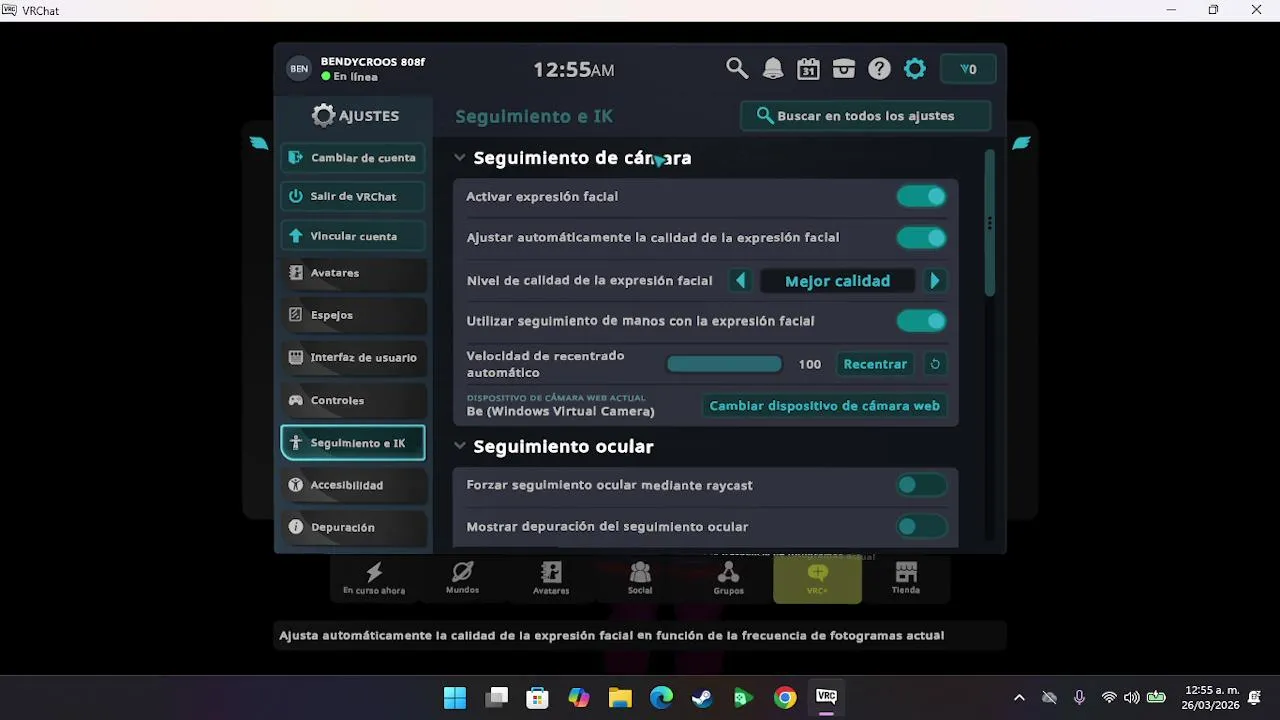Open En curso ahora in bottom dock
The image size is (1280, 720).
click(374, 578)
